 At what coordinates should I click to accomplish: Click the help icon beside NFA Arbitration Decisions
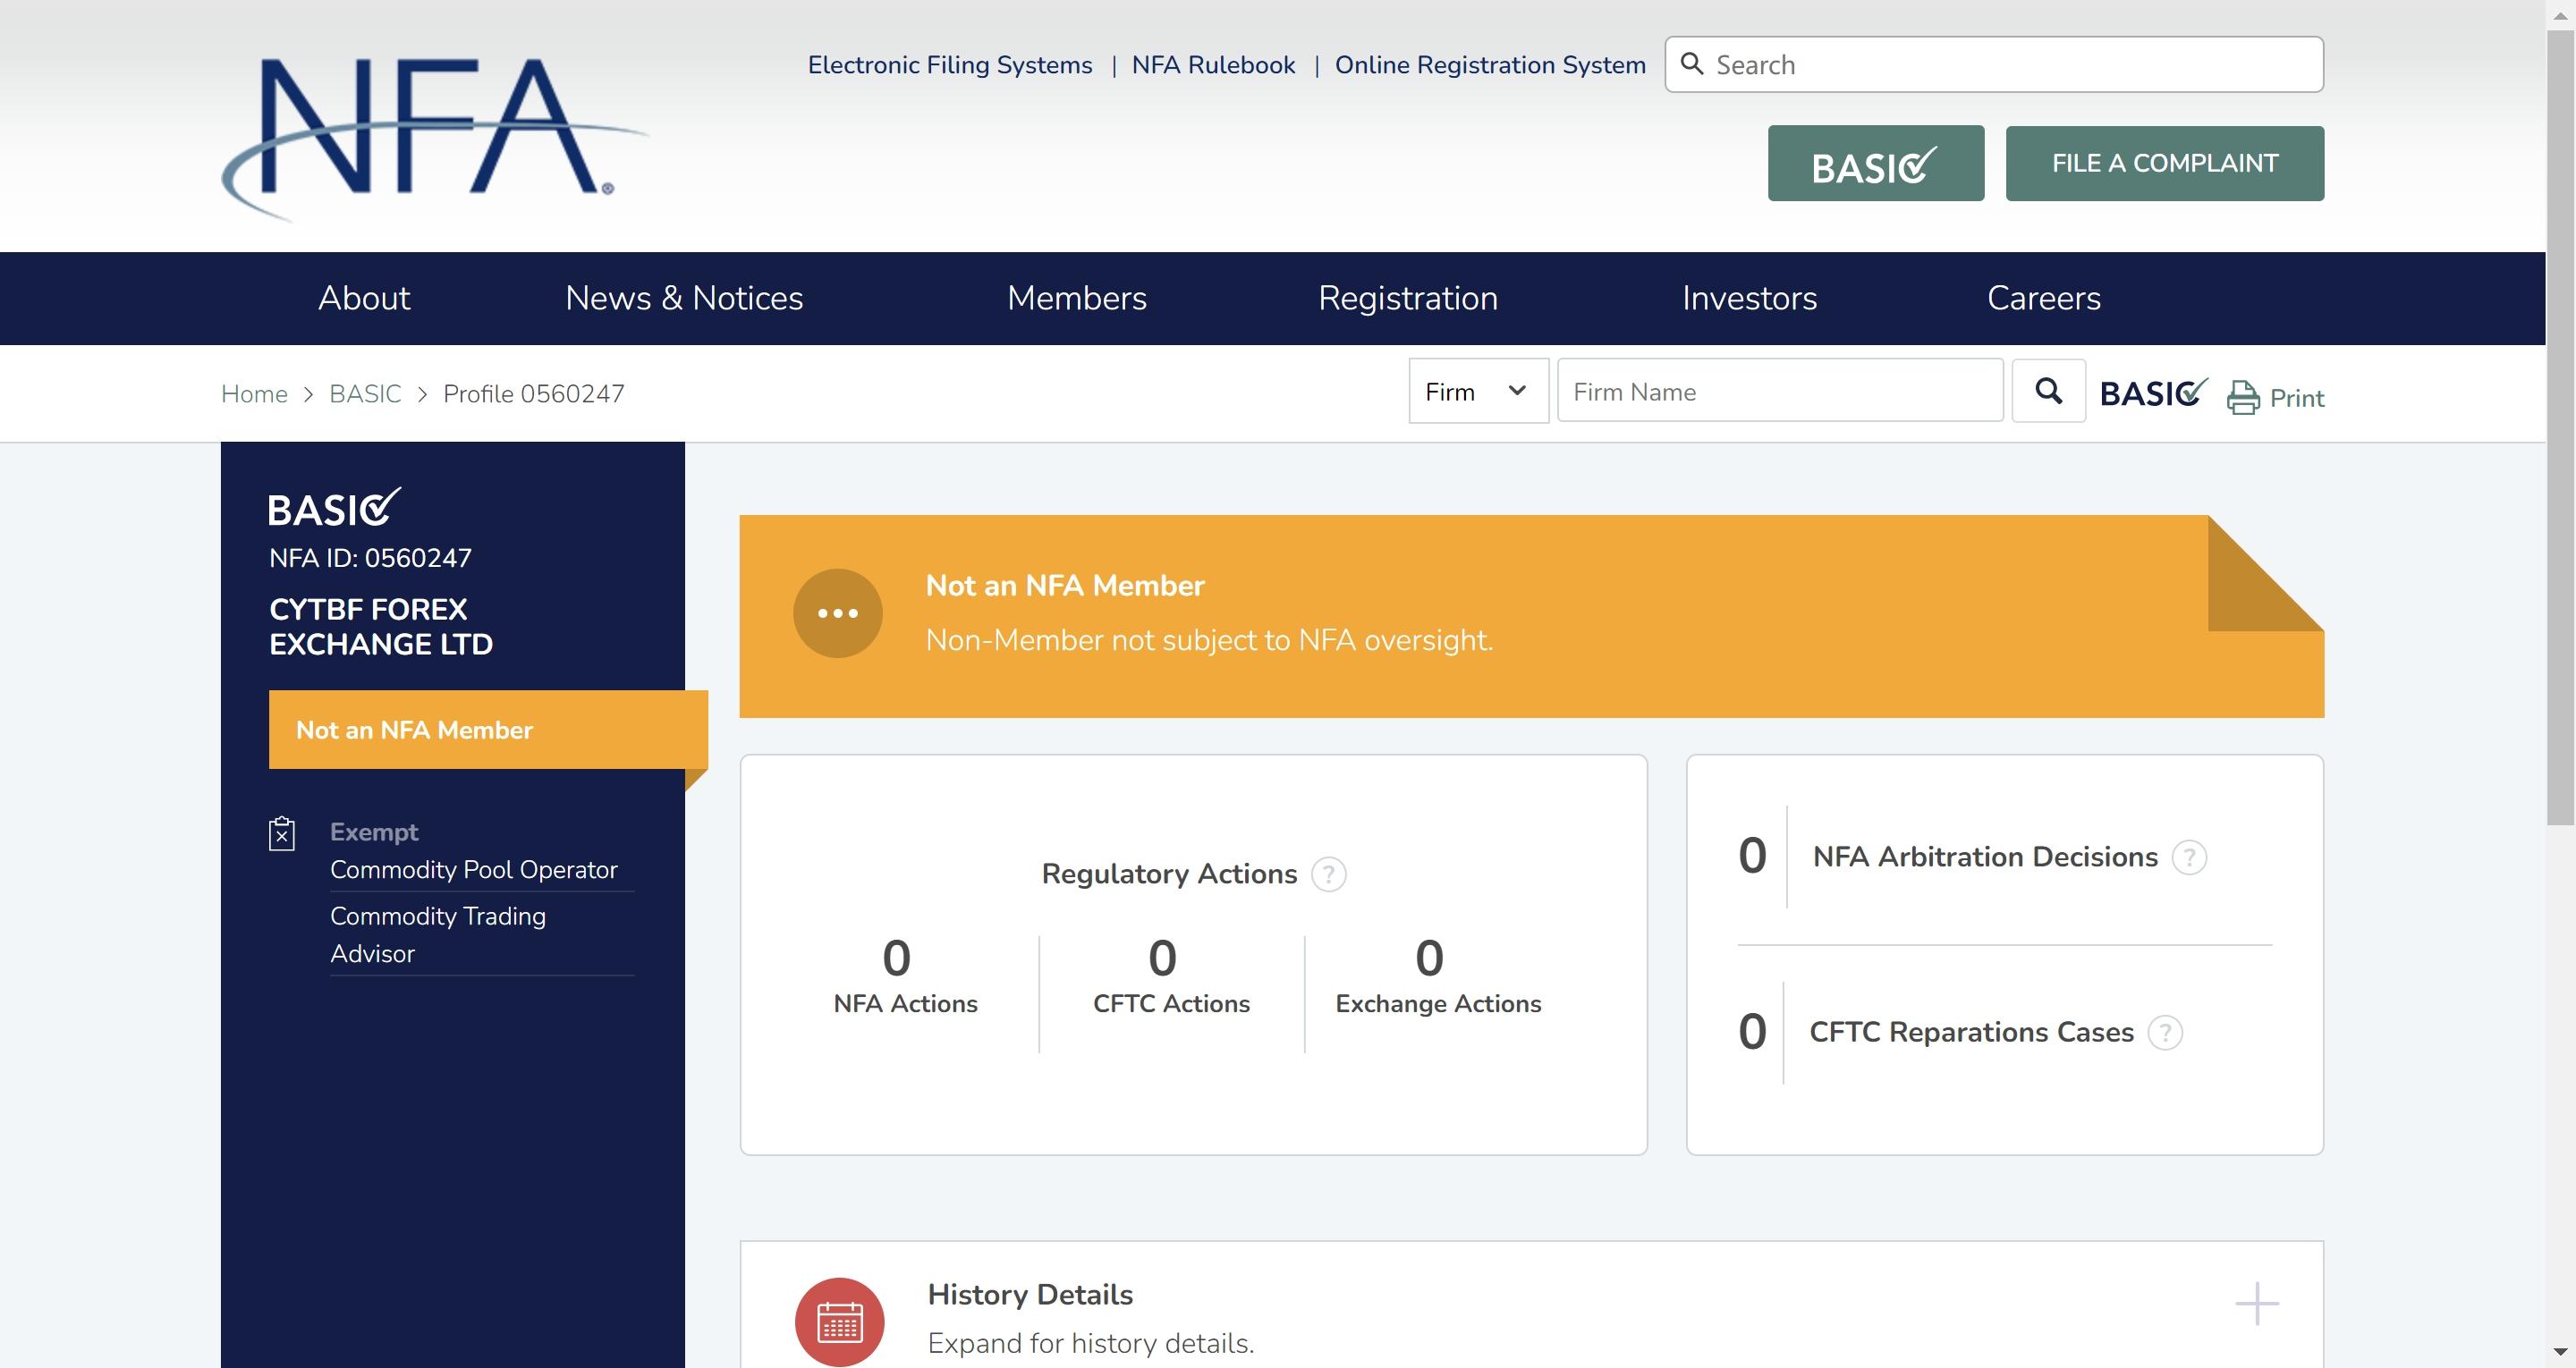(2189, 857)
